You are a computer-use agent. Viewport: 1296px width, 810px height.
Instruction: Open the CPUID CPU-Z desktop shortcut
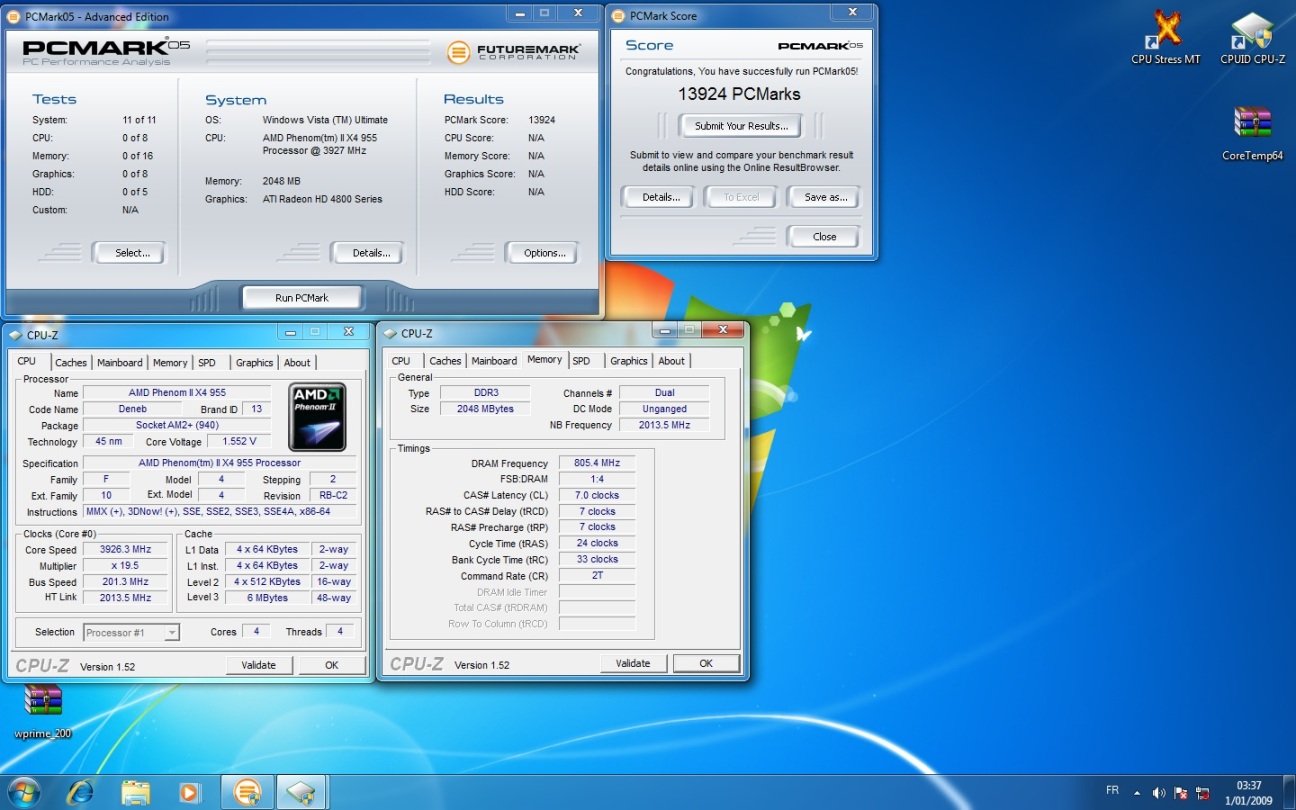1252,37
